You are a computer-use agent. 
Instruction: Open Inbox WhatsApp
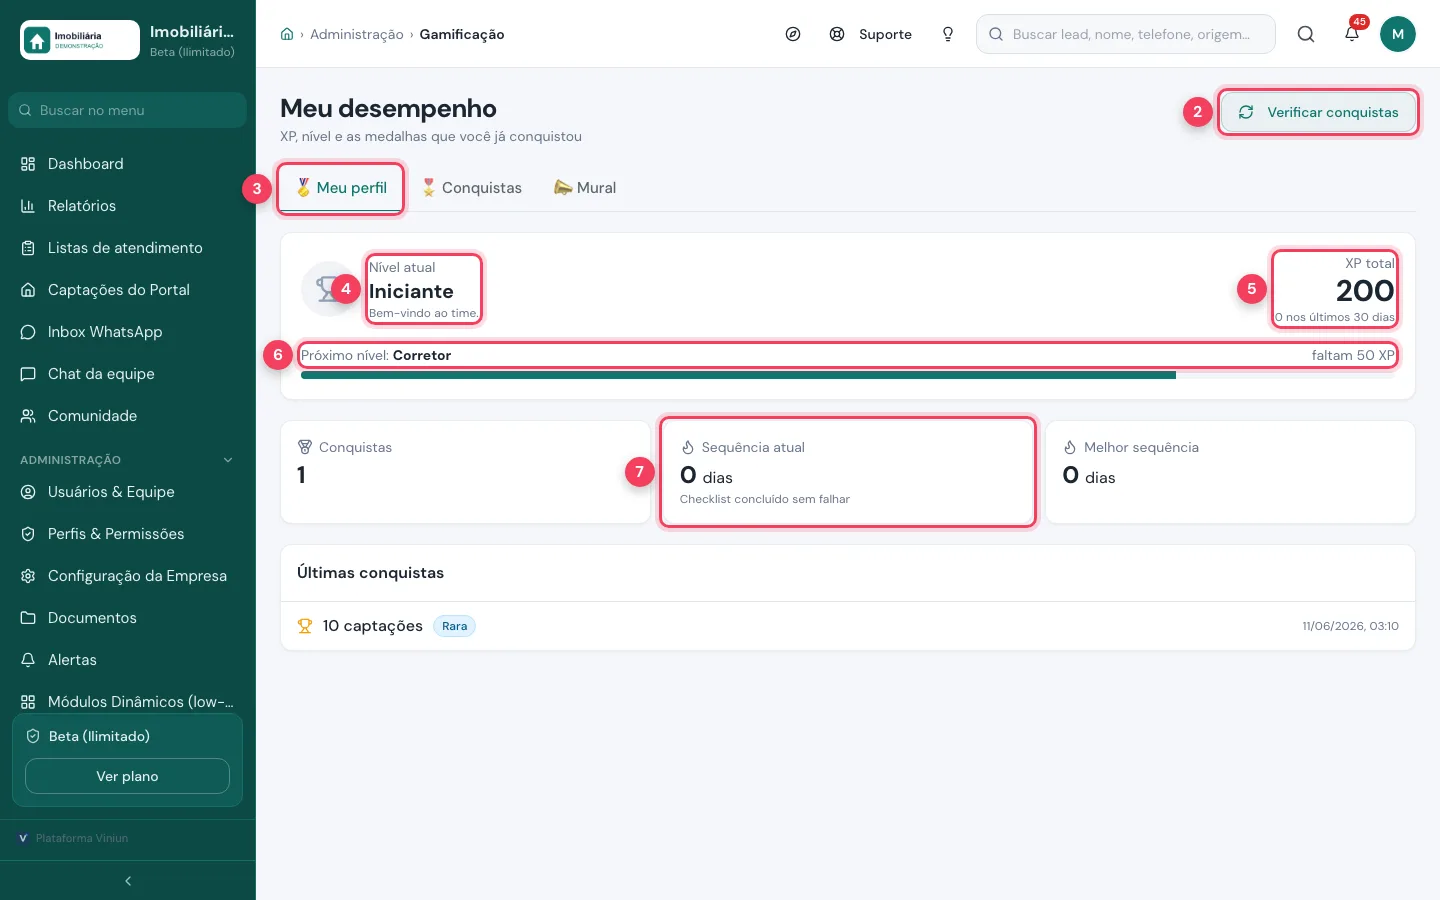[127, 332]
